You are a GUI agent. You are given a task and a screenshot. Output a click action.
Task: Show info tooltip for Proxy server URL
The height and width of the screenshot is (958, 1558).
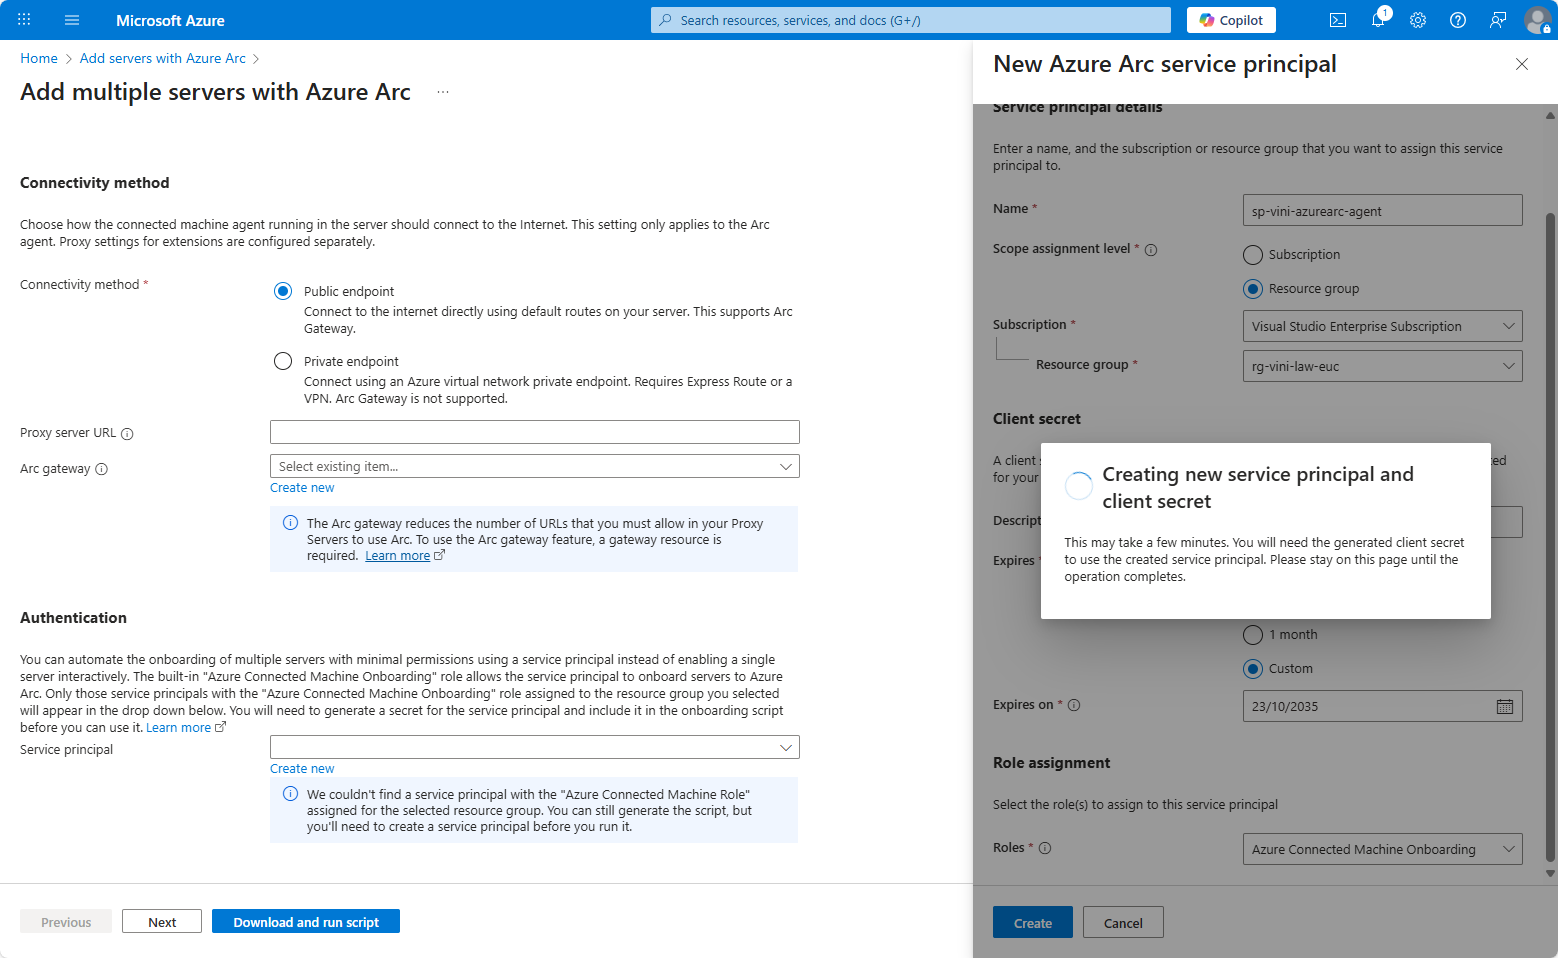click(127, 434)
